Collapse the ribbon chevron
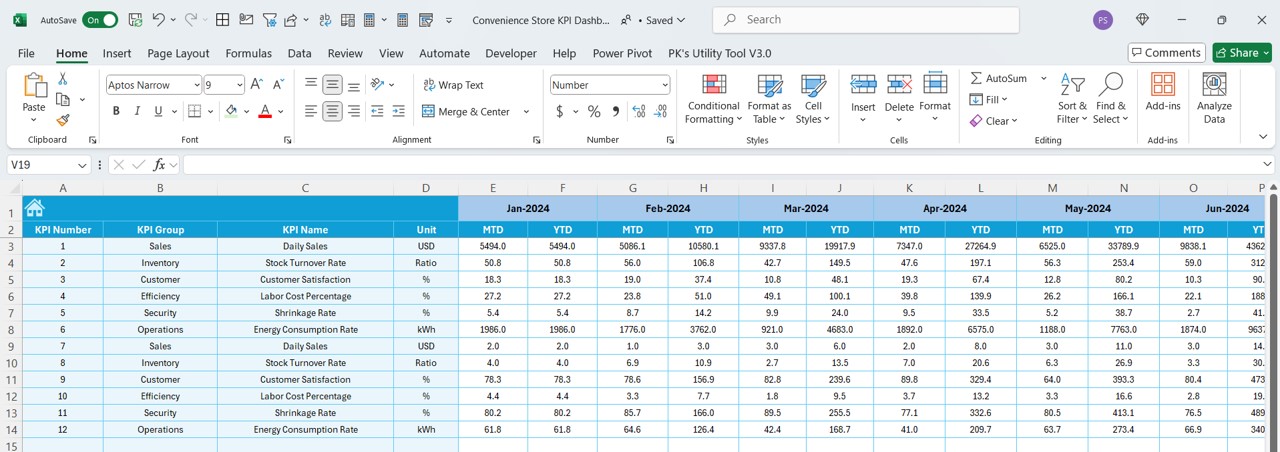 point(1265,137)
